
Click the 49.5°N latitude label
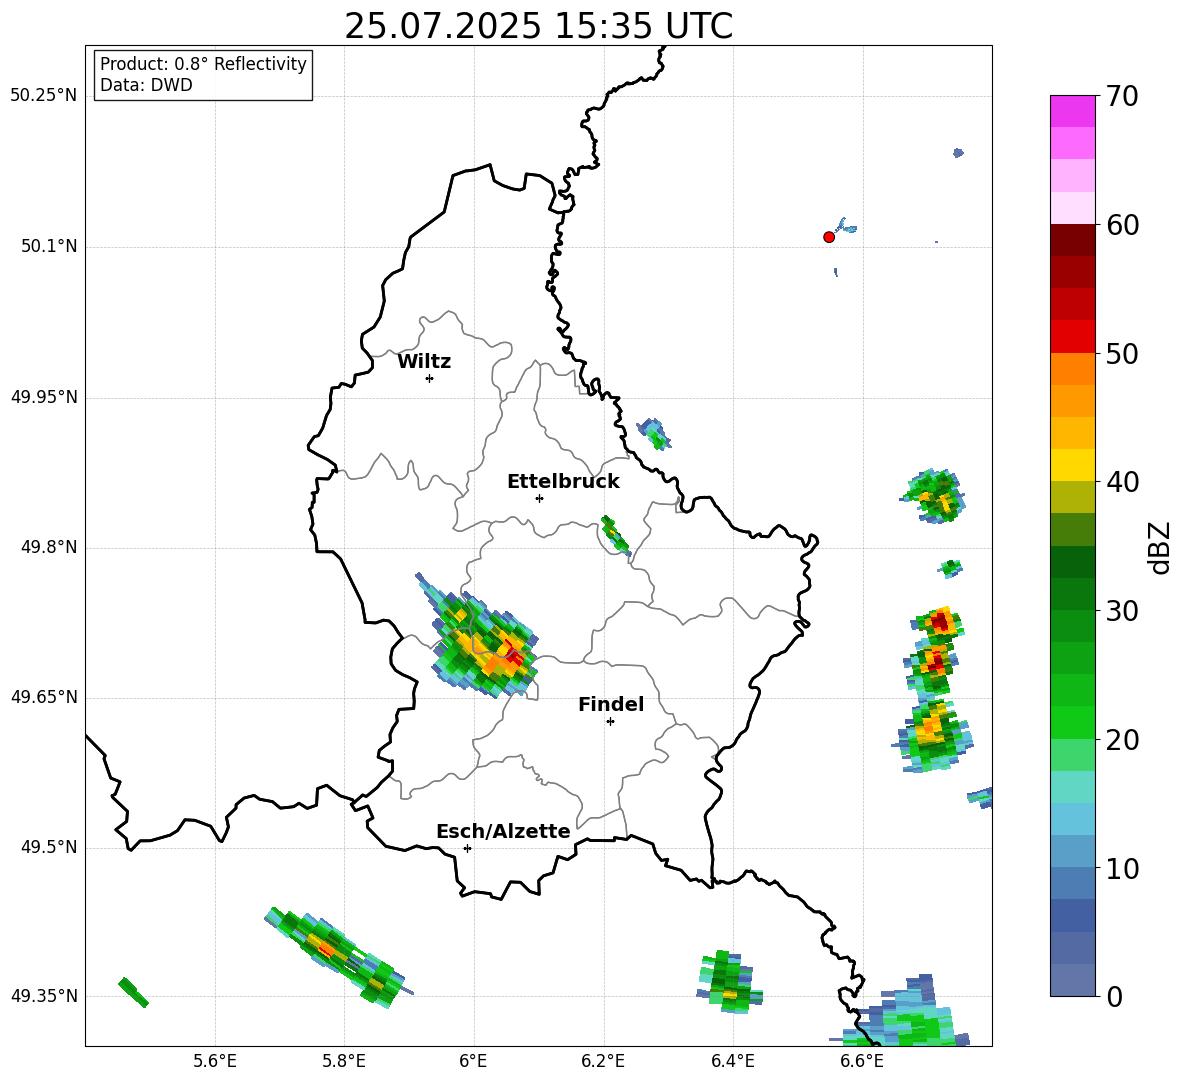[x=50, y=848]
